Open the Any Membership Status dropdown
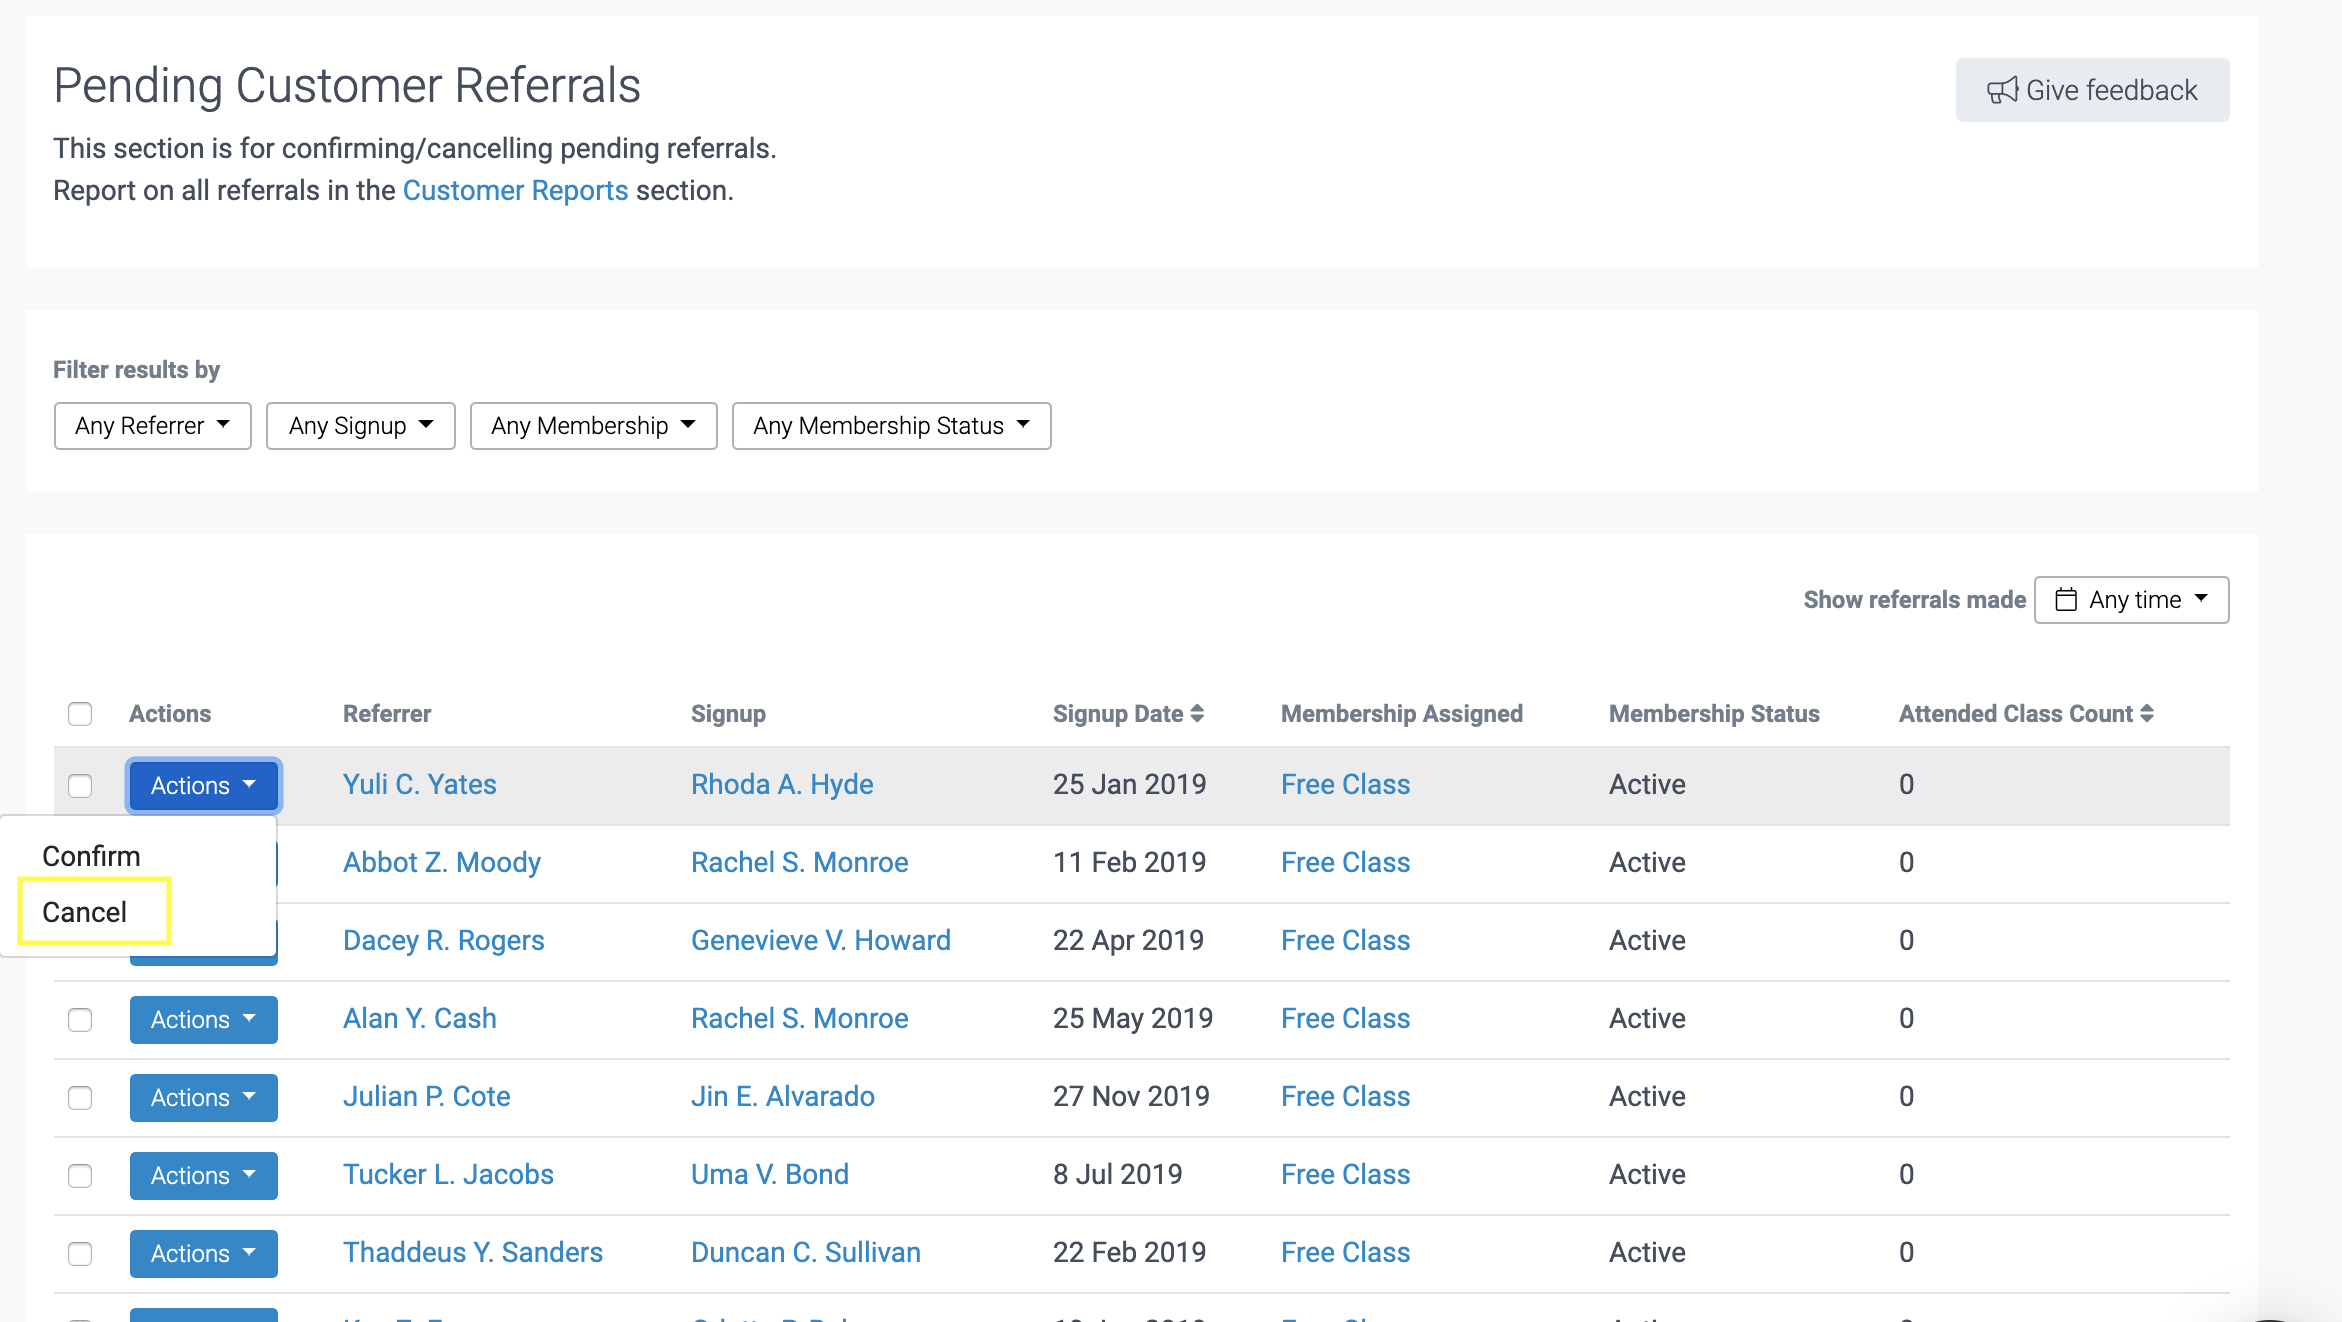This screenshot has width=2342, height=1322. tap(890, 426)
